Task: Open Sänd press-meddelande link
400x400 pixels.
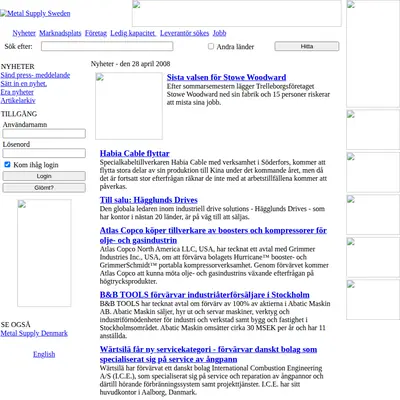Action: click(x=35, y=75)
